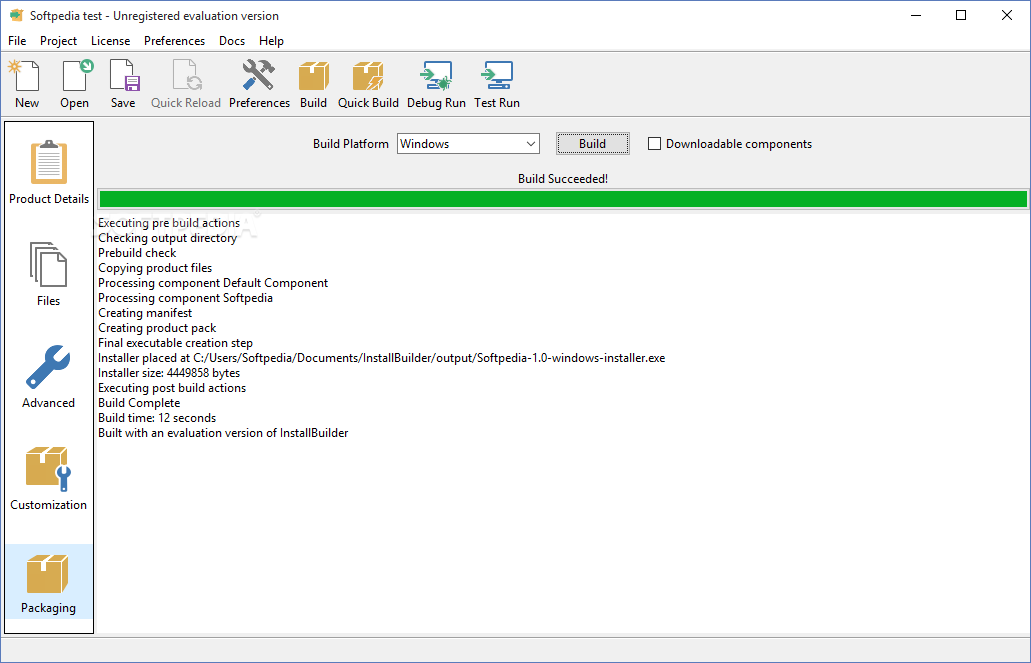Open Preferences from the hammer-and-wrench icon
The width and height of the screenshot is (1031, 663).
coord(259,84)
